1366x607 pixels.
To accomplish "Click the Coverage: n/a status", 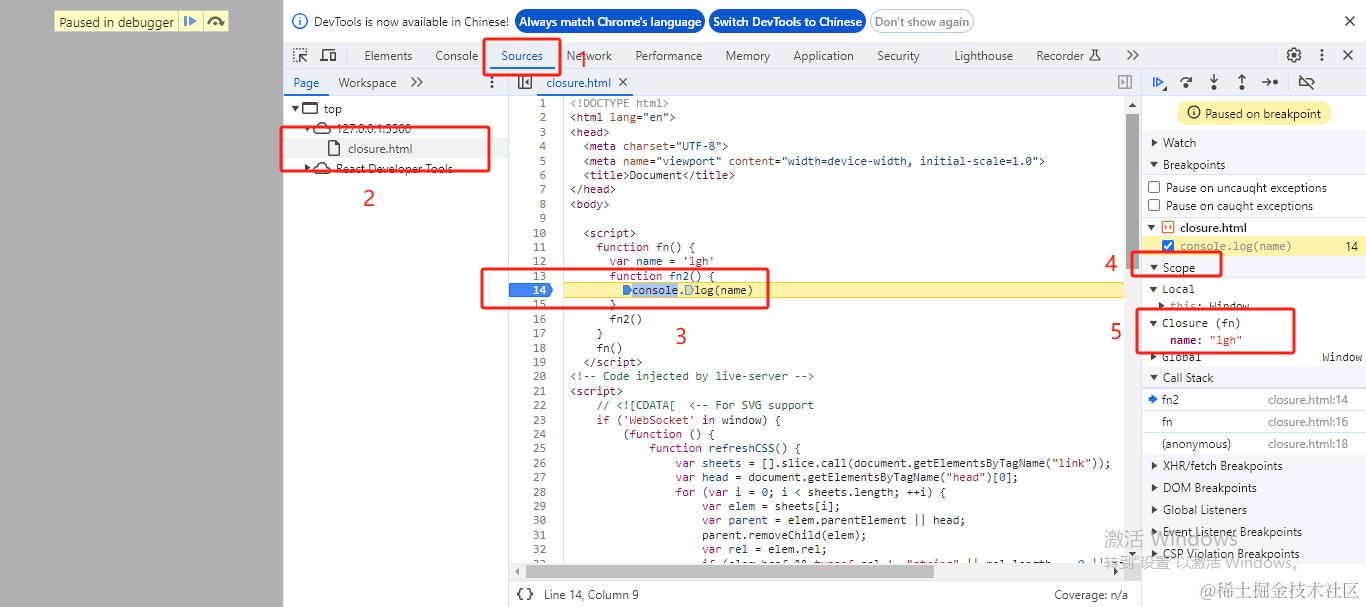I will pyautogui.click(x=1090, y=595).
